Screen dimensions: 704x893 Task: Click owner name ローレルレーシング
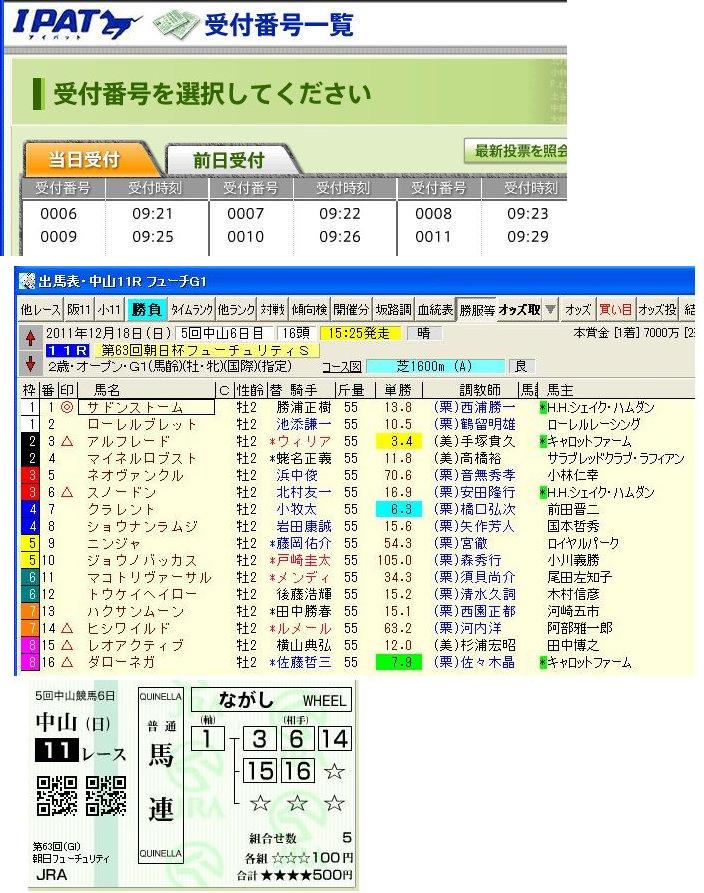point(594,424)
